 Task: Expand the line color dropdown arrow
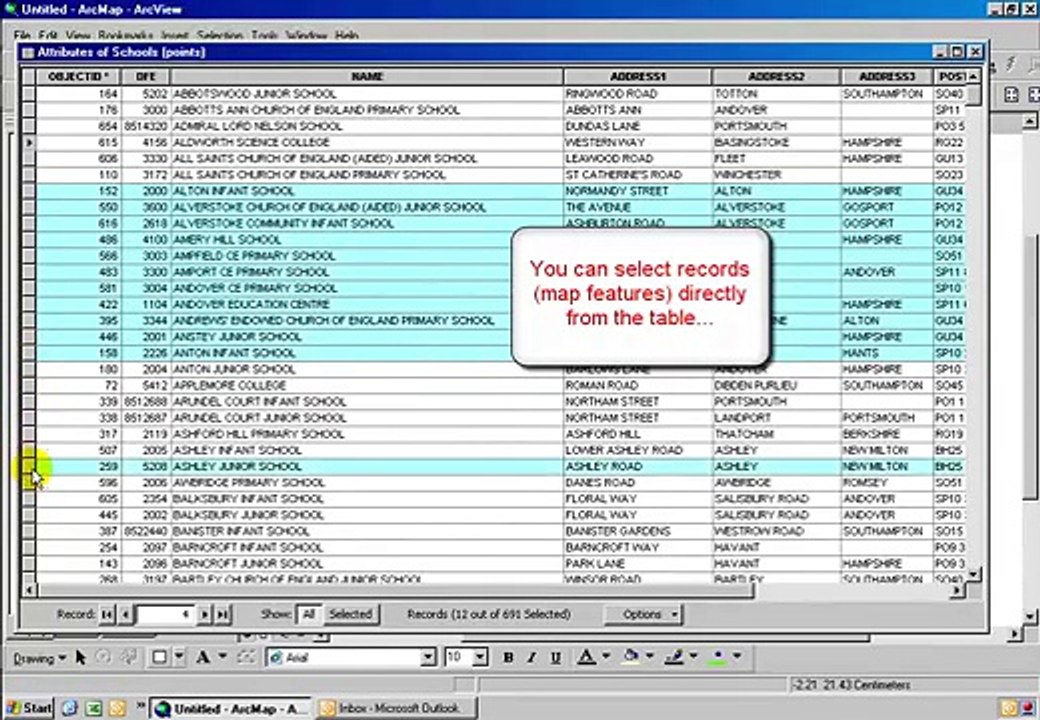tap(694, 657)
